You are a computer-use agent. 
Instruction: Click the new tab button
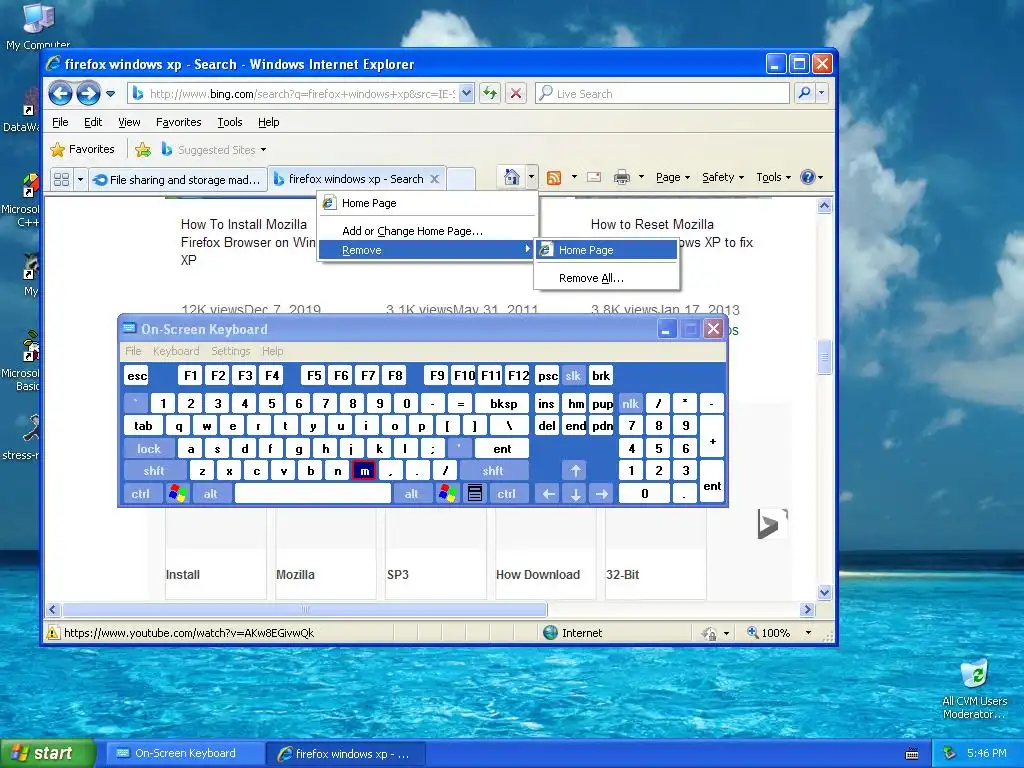point(461,179)
